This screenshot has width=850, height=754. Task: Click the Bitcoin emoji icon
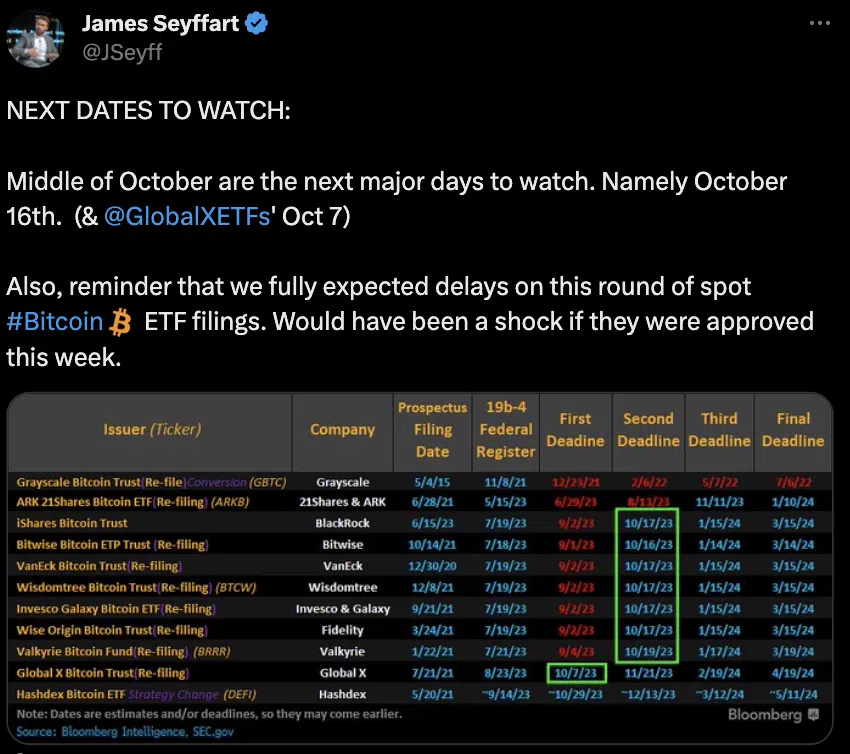(x=120, y=322)
